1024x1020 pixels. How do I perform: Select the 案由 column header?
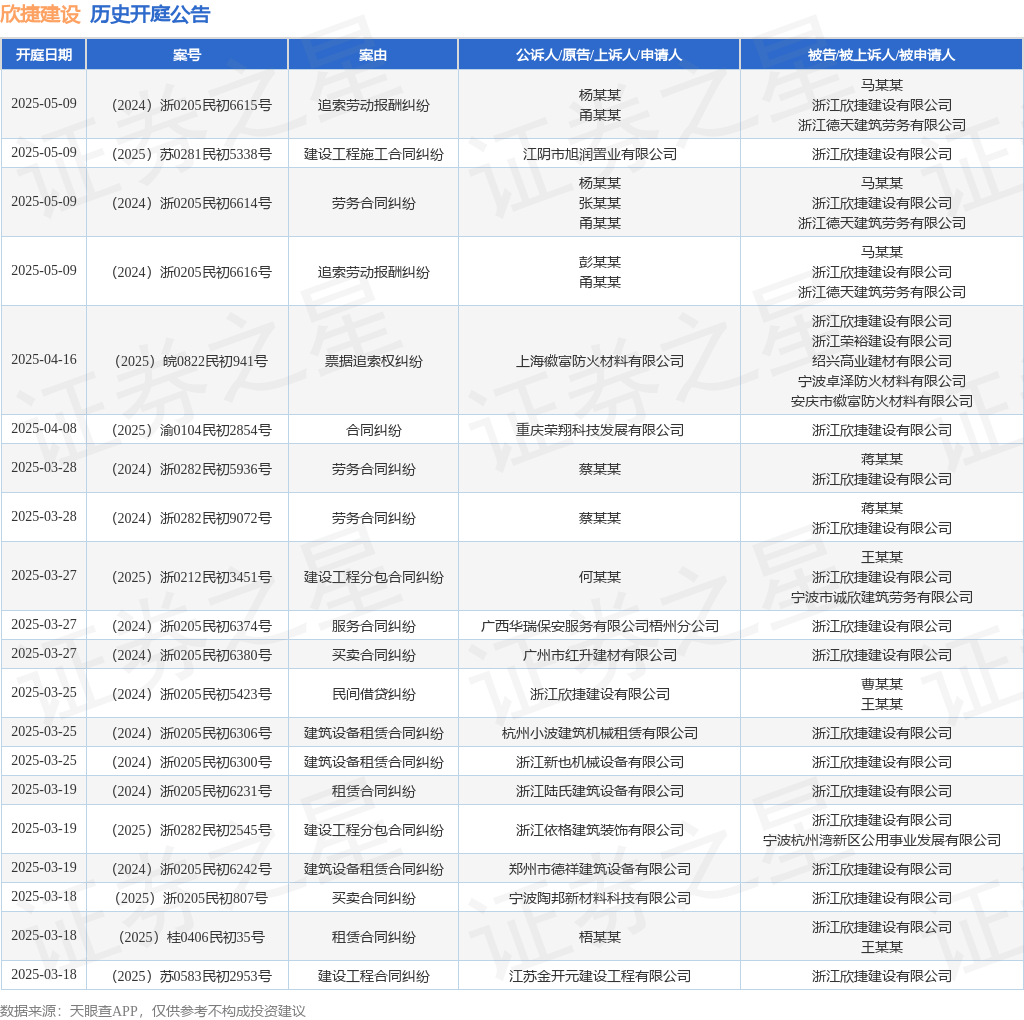click(x=373, y=55)
